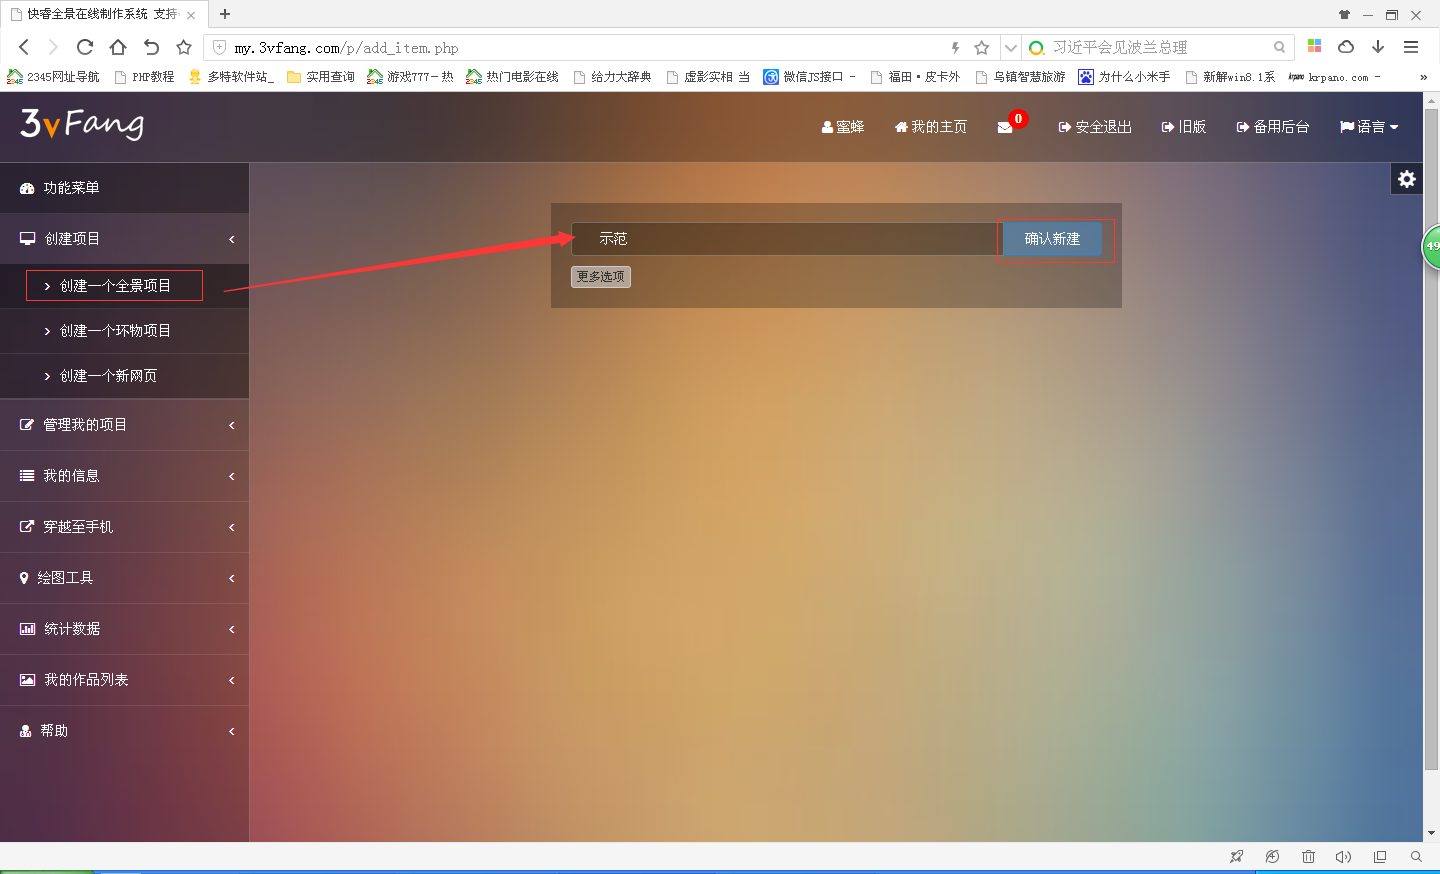Reload the current page
This screenshot has width=1440, height=874.
pos(85,47)
